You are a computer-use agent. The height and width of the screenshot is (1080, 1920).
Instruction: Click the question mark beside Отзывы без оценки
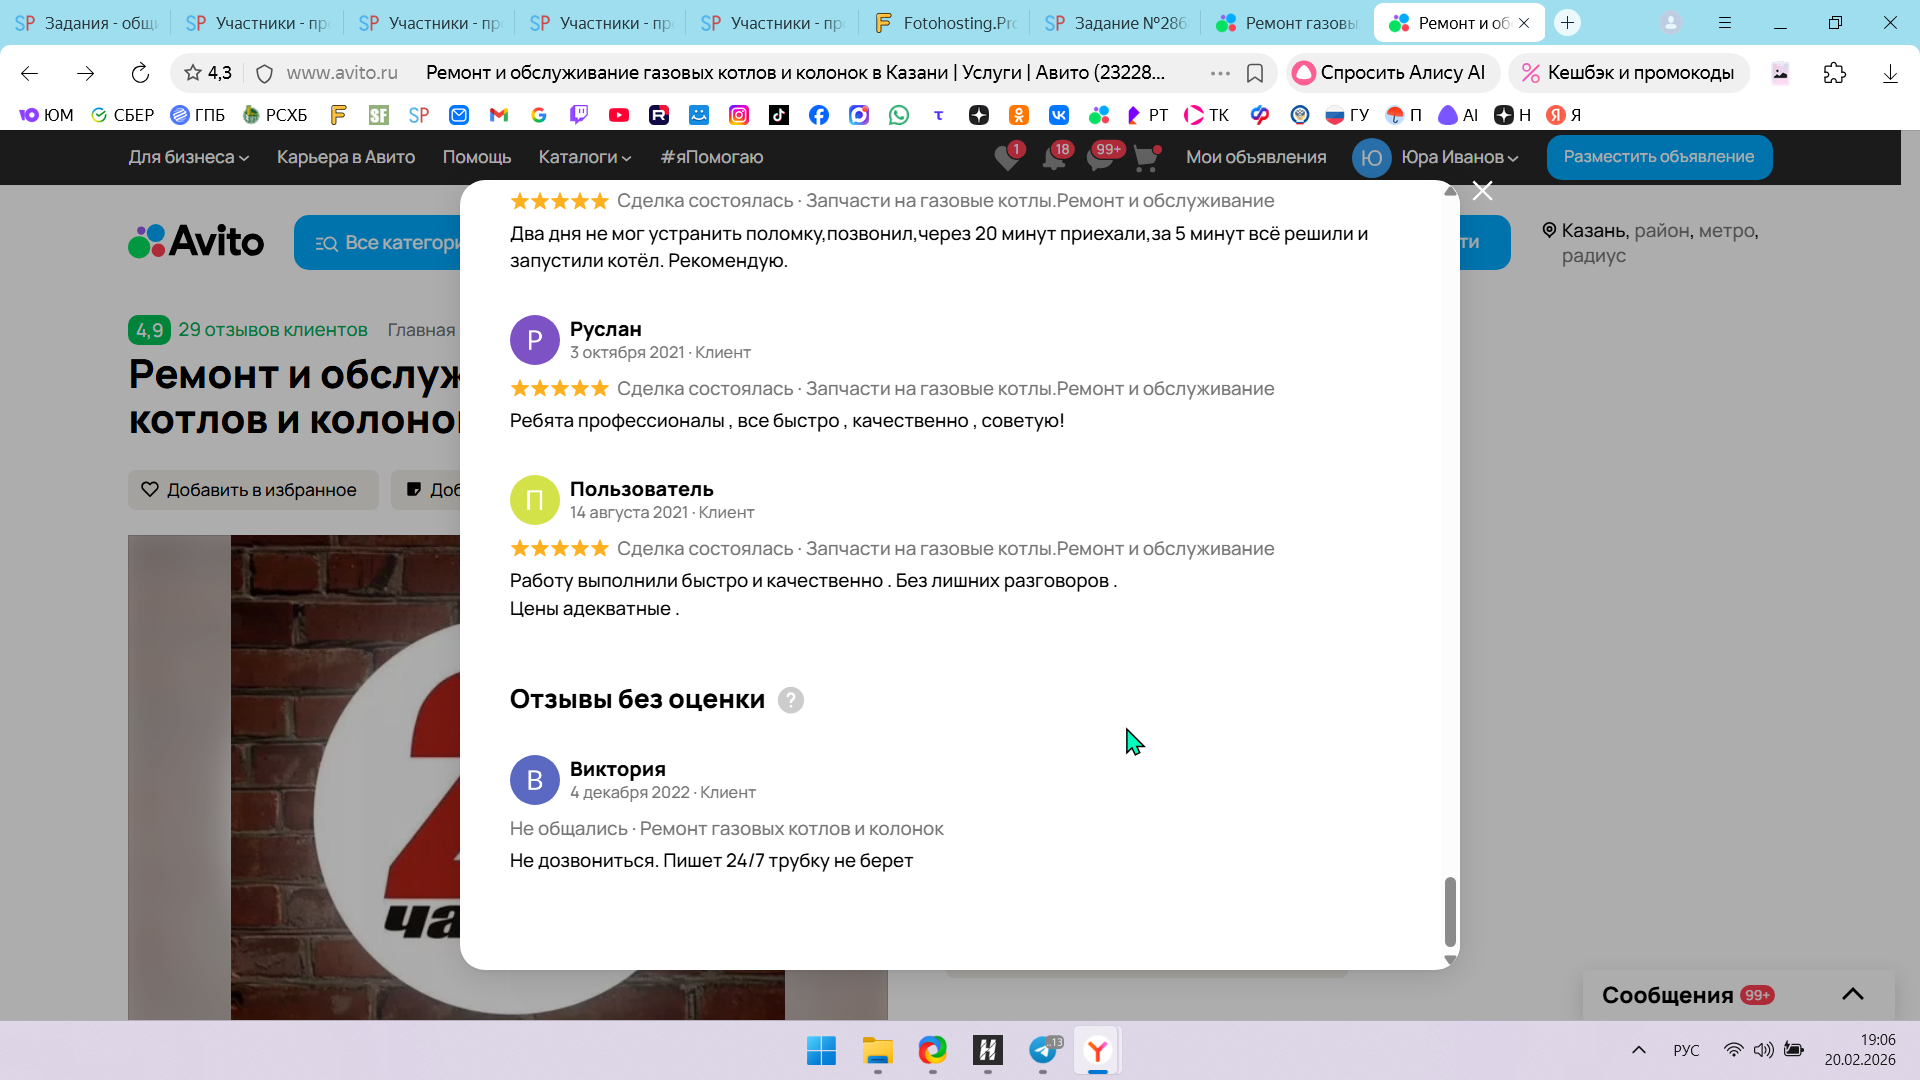pos(790,700)
